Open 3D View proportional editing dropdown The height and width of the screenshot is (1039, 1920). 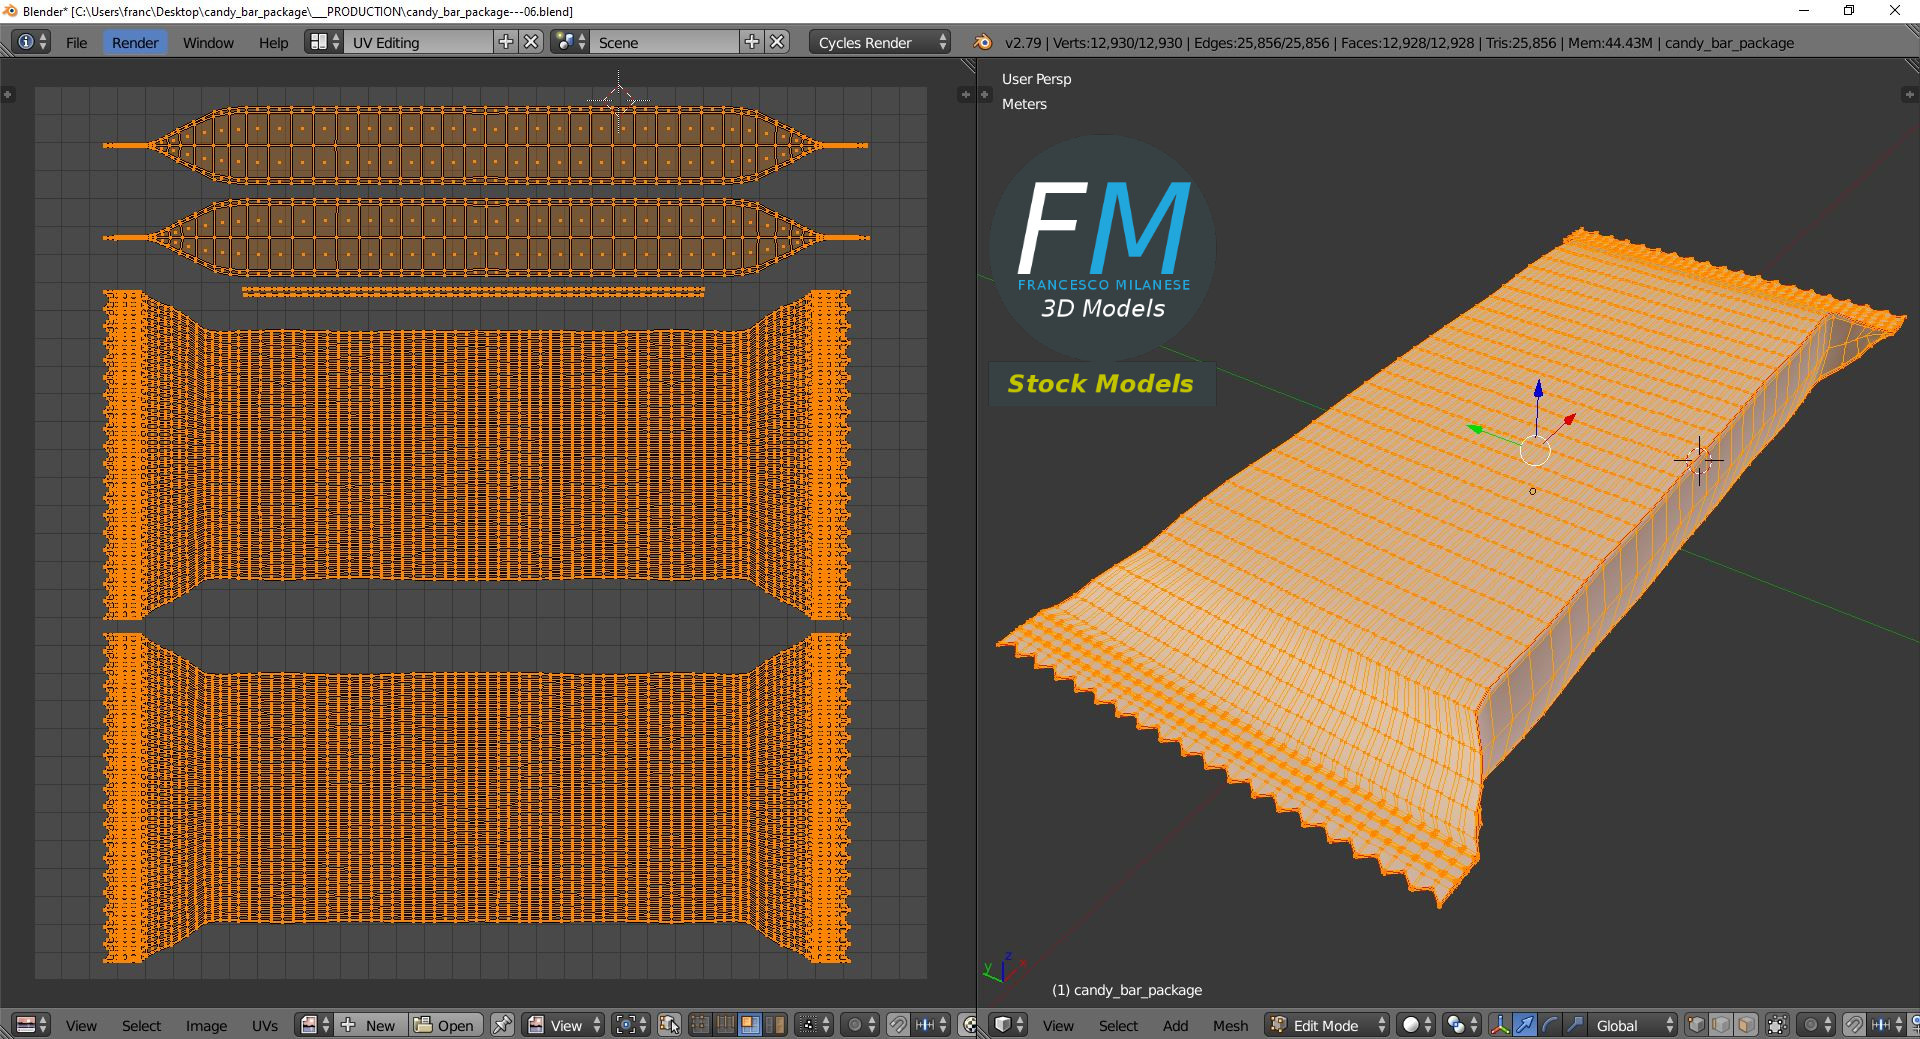(x=1816, y=1025)
